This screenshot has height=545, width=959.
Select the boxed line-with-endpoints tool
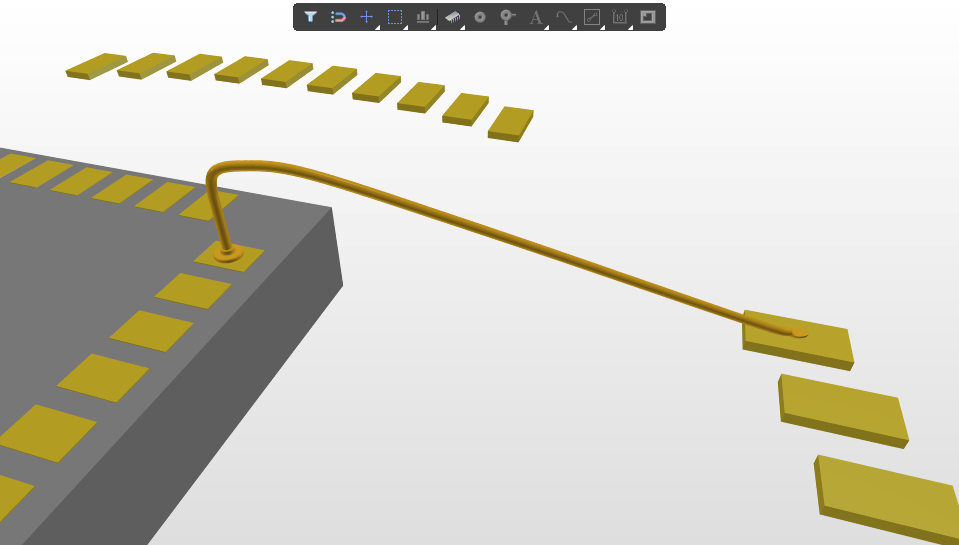[591, 17]
